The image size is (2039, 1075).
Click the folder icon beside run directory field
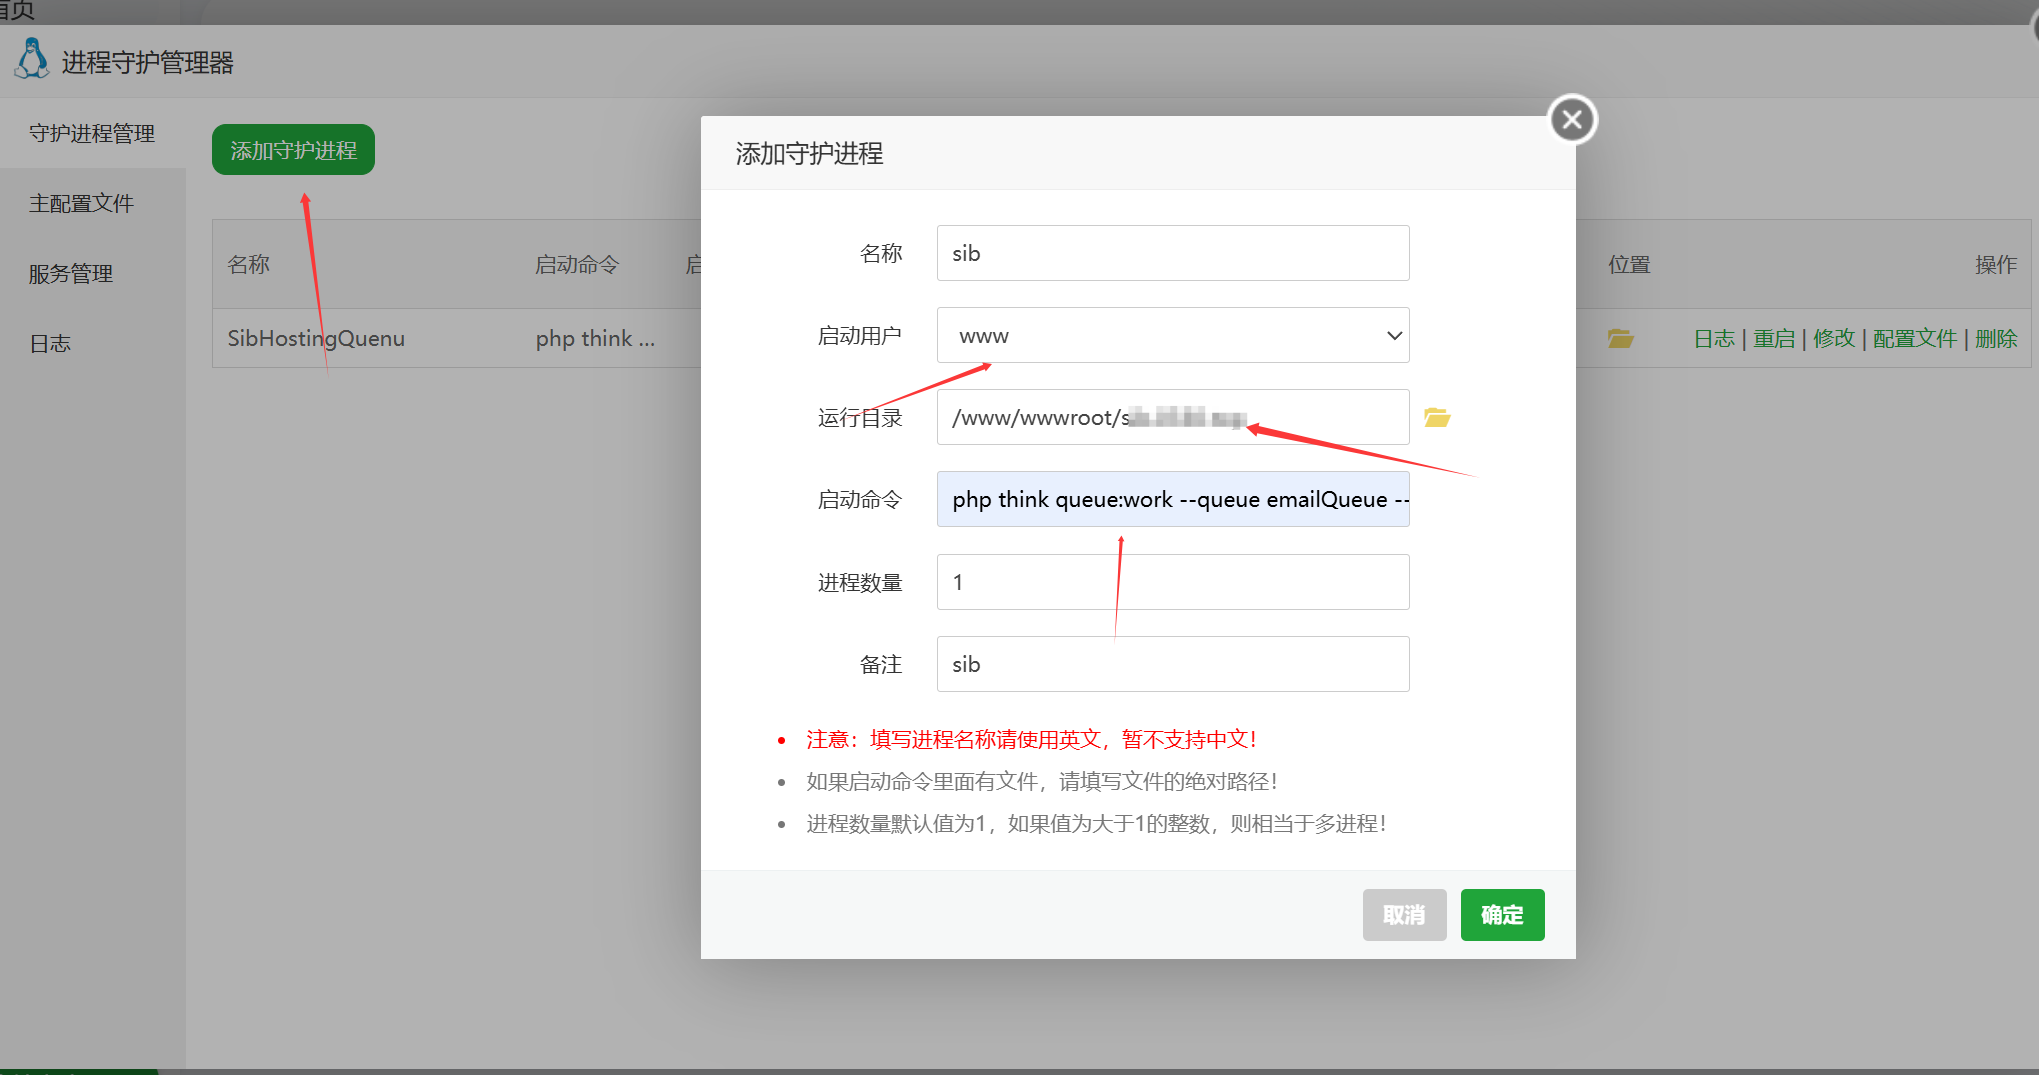(x=1437, y=418)
